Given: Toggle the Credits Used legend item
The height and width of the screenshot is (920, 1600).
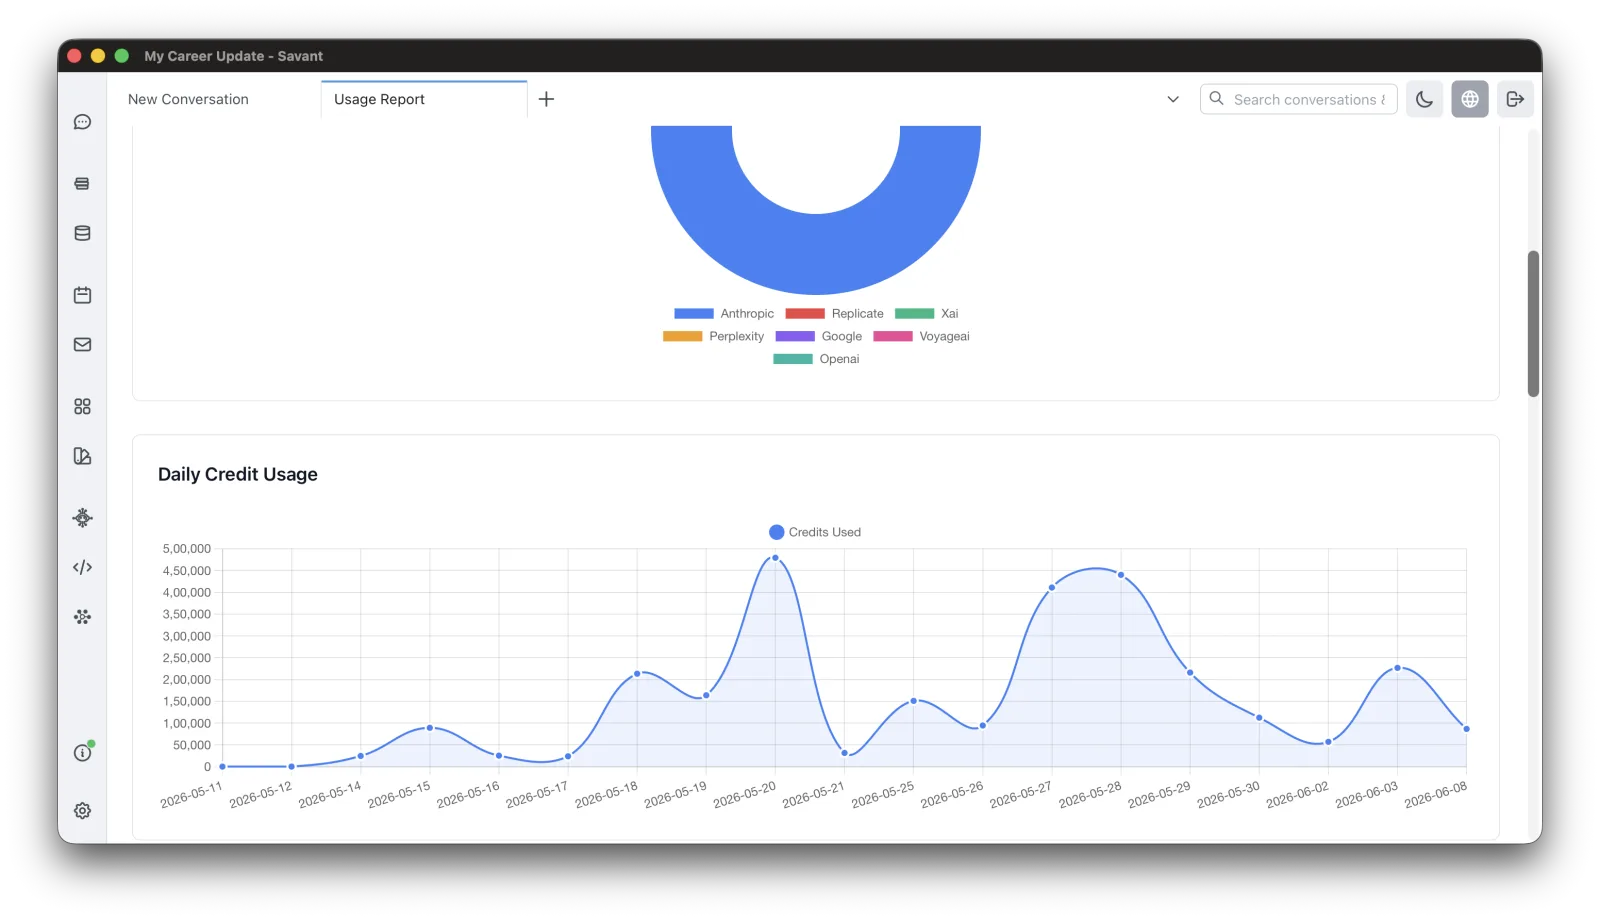Looking at the screenshot, I should [x=815, y=532].
